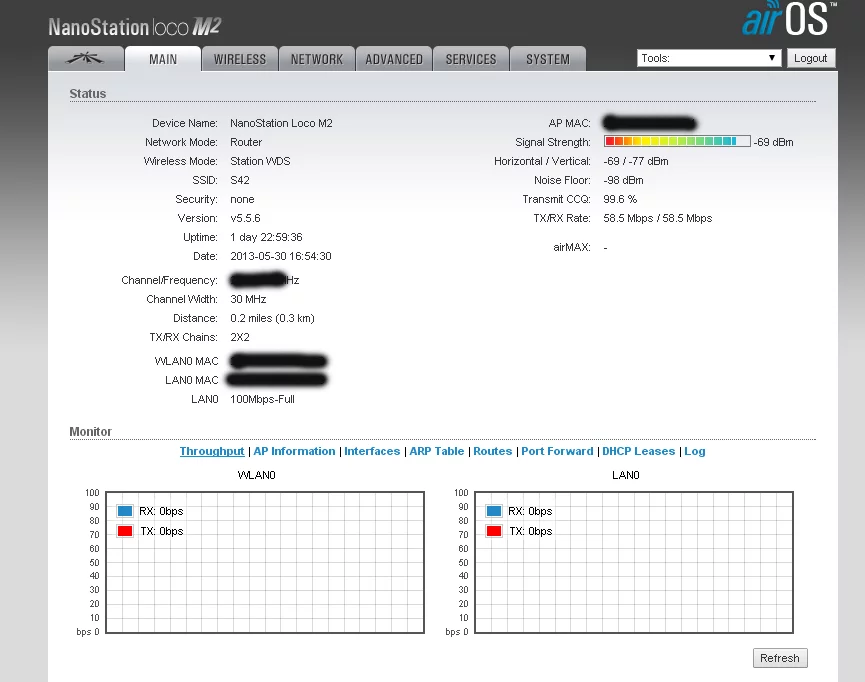The image size is (865, 682).
Task: Show the Throughput monitor
Action: point(212,451)
